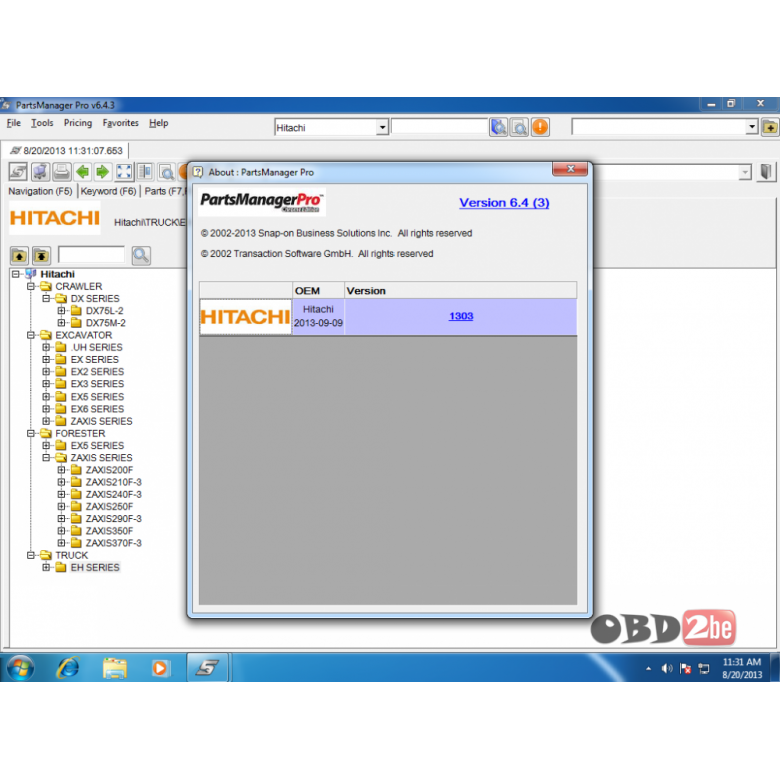The height and width of the screenshot is (780, 780).
Task: Click the PartsManager Pro taskbar button
Action: 207,668
